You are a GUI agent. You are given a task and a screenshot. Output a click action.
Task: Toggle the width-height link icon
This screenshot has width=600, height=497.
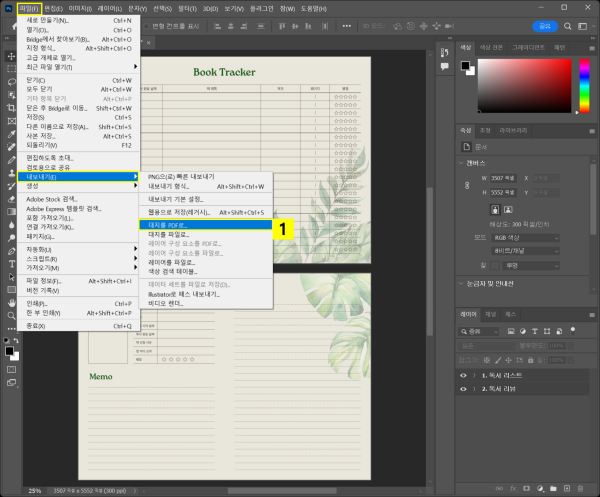tap(467, 186)
